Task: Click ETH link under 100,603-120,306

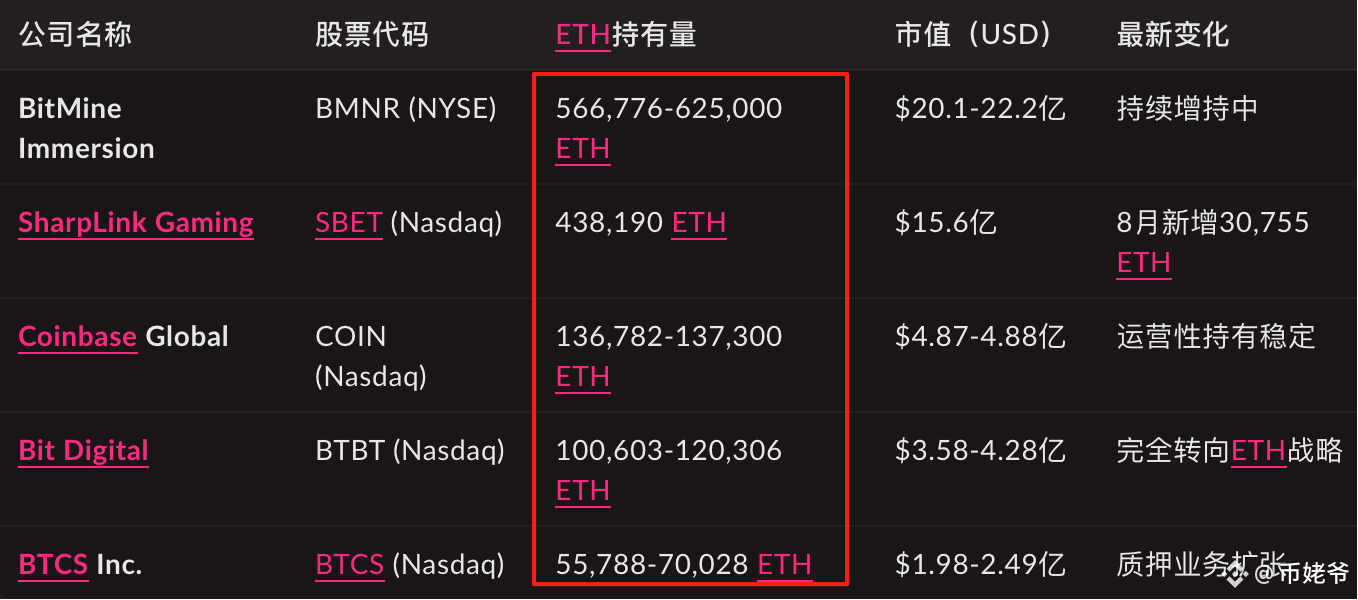Action: click(x=583, y=491)
